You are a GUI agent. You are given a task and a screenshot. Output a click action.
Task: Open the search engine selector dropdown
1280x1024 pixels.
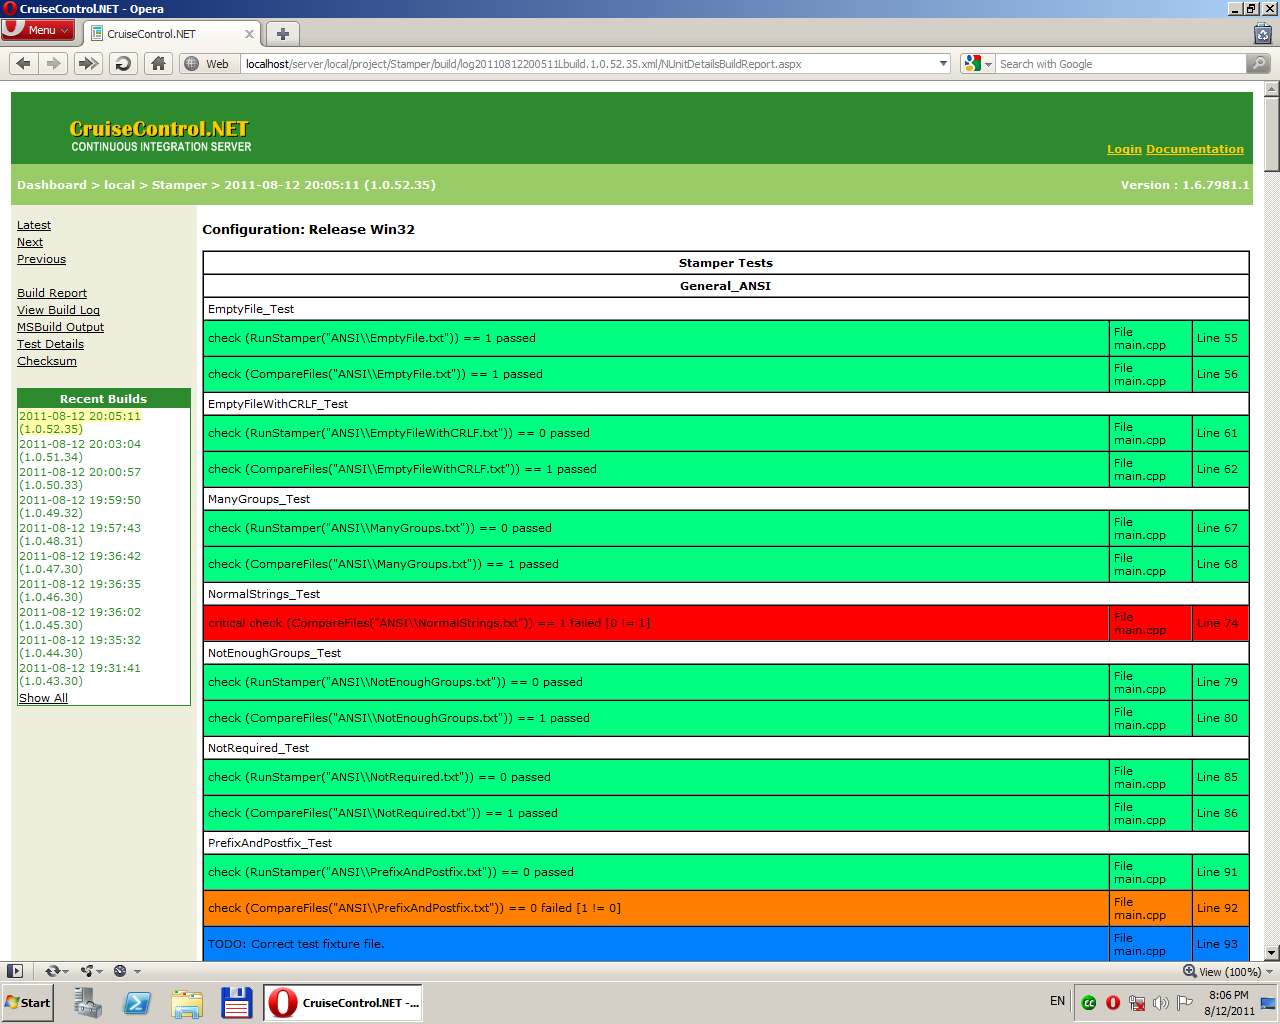point(977,64)
